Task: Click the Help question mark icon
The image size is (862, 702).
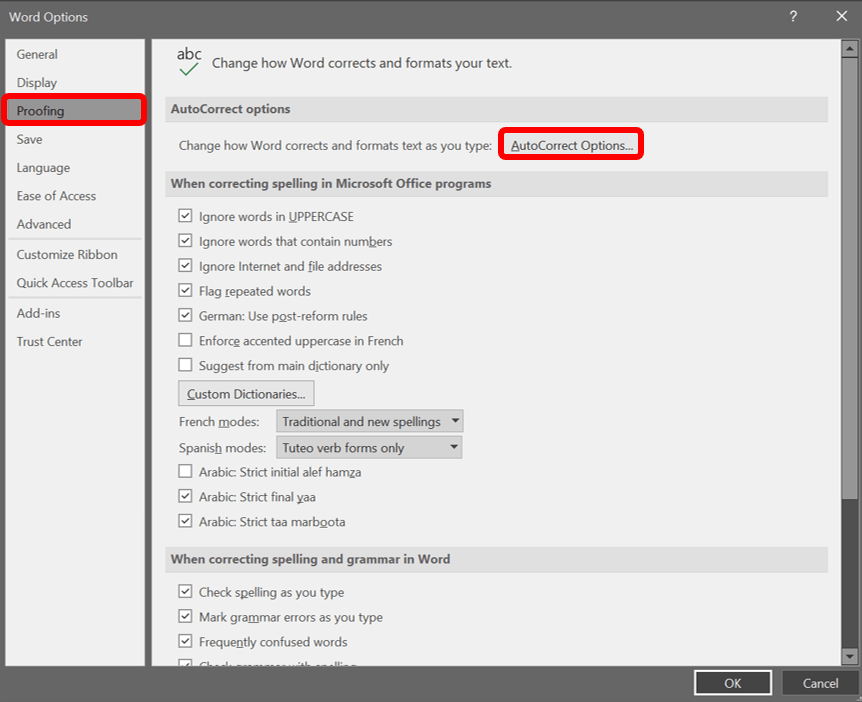Action: coord(793,16)
